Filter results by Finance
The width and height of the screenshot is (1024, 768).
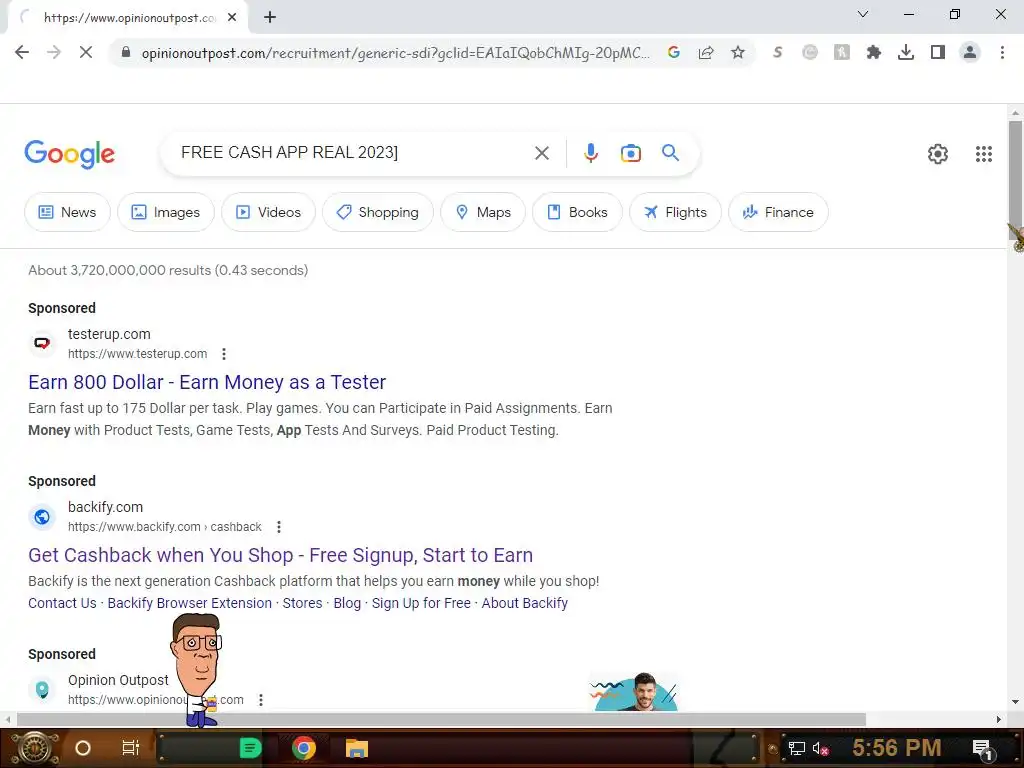point(778,212)
